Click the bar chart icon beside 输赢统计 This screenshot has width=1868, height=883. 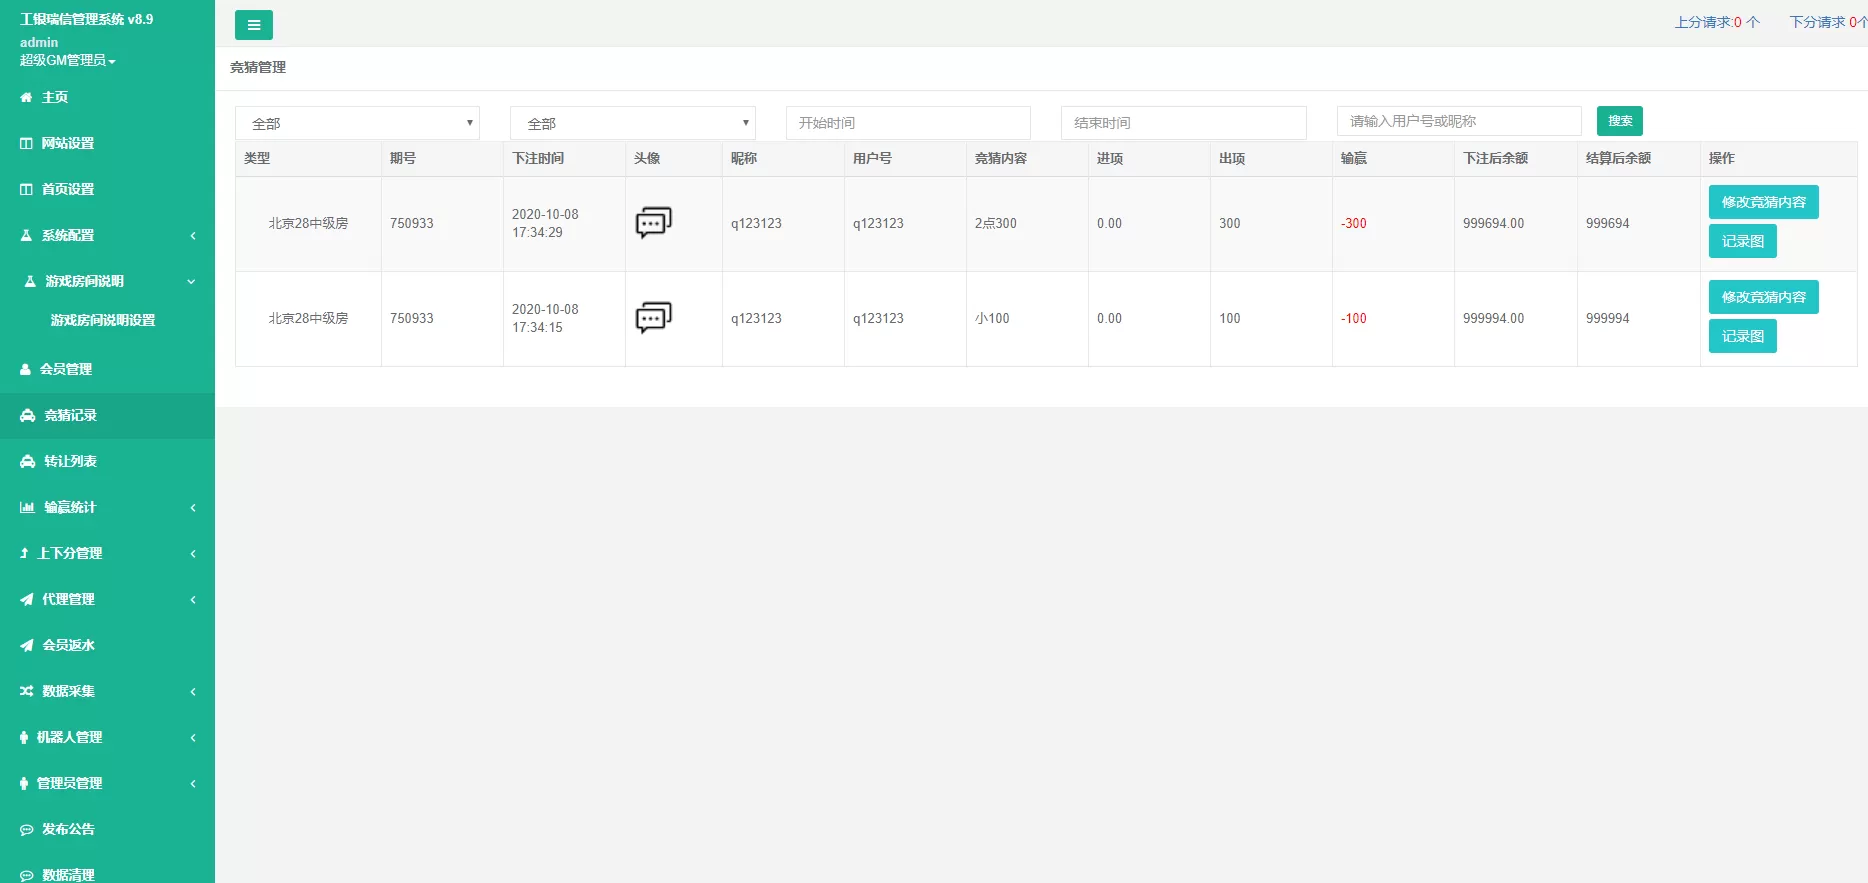[x=27, y=508]
